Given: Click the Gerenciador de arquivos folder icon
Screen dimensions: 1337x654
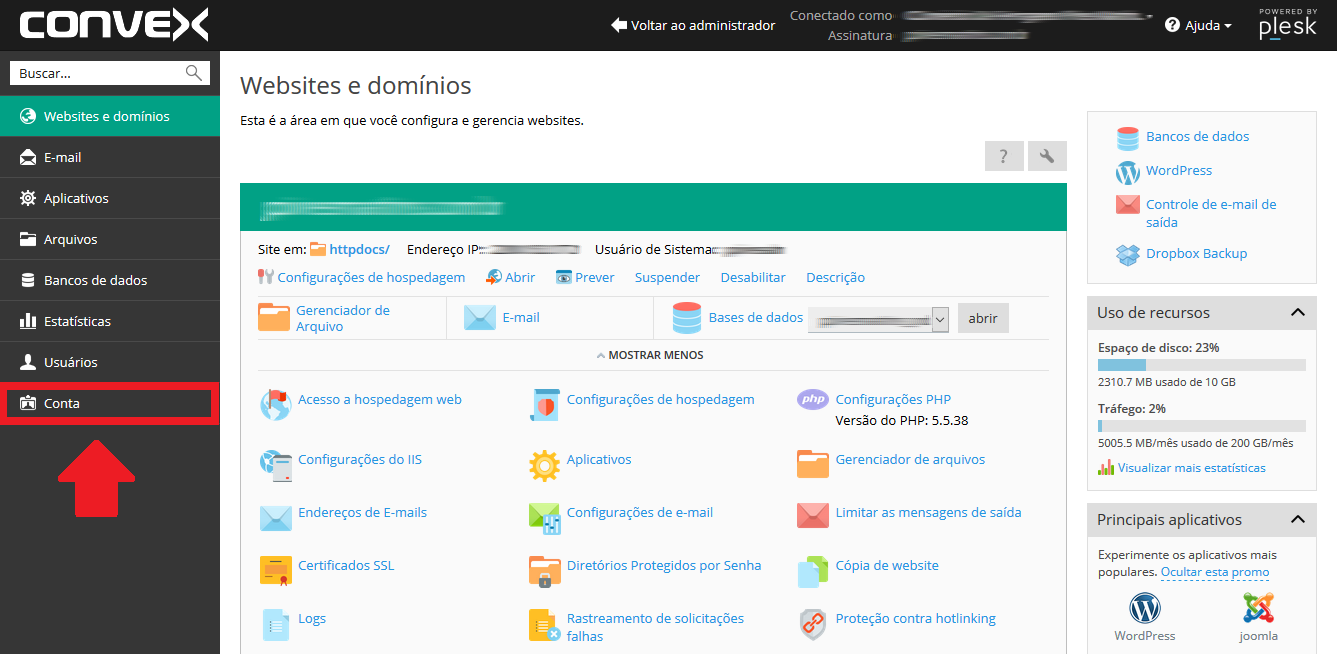Looking at the screenshot, I should (x=813, y=464).
